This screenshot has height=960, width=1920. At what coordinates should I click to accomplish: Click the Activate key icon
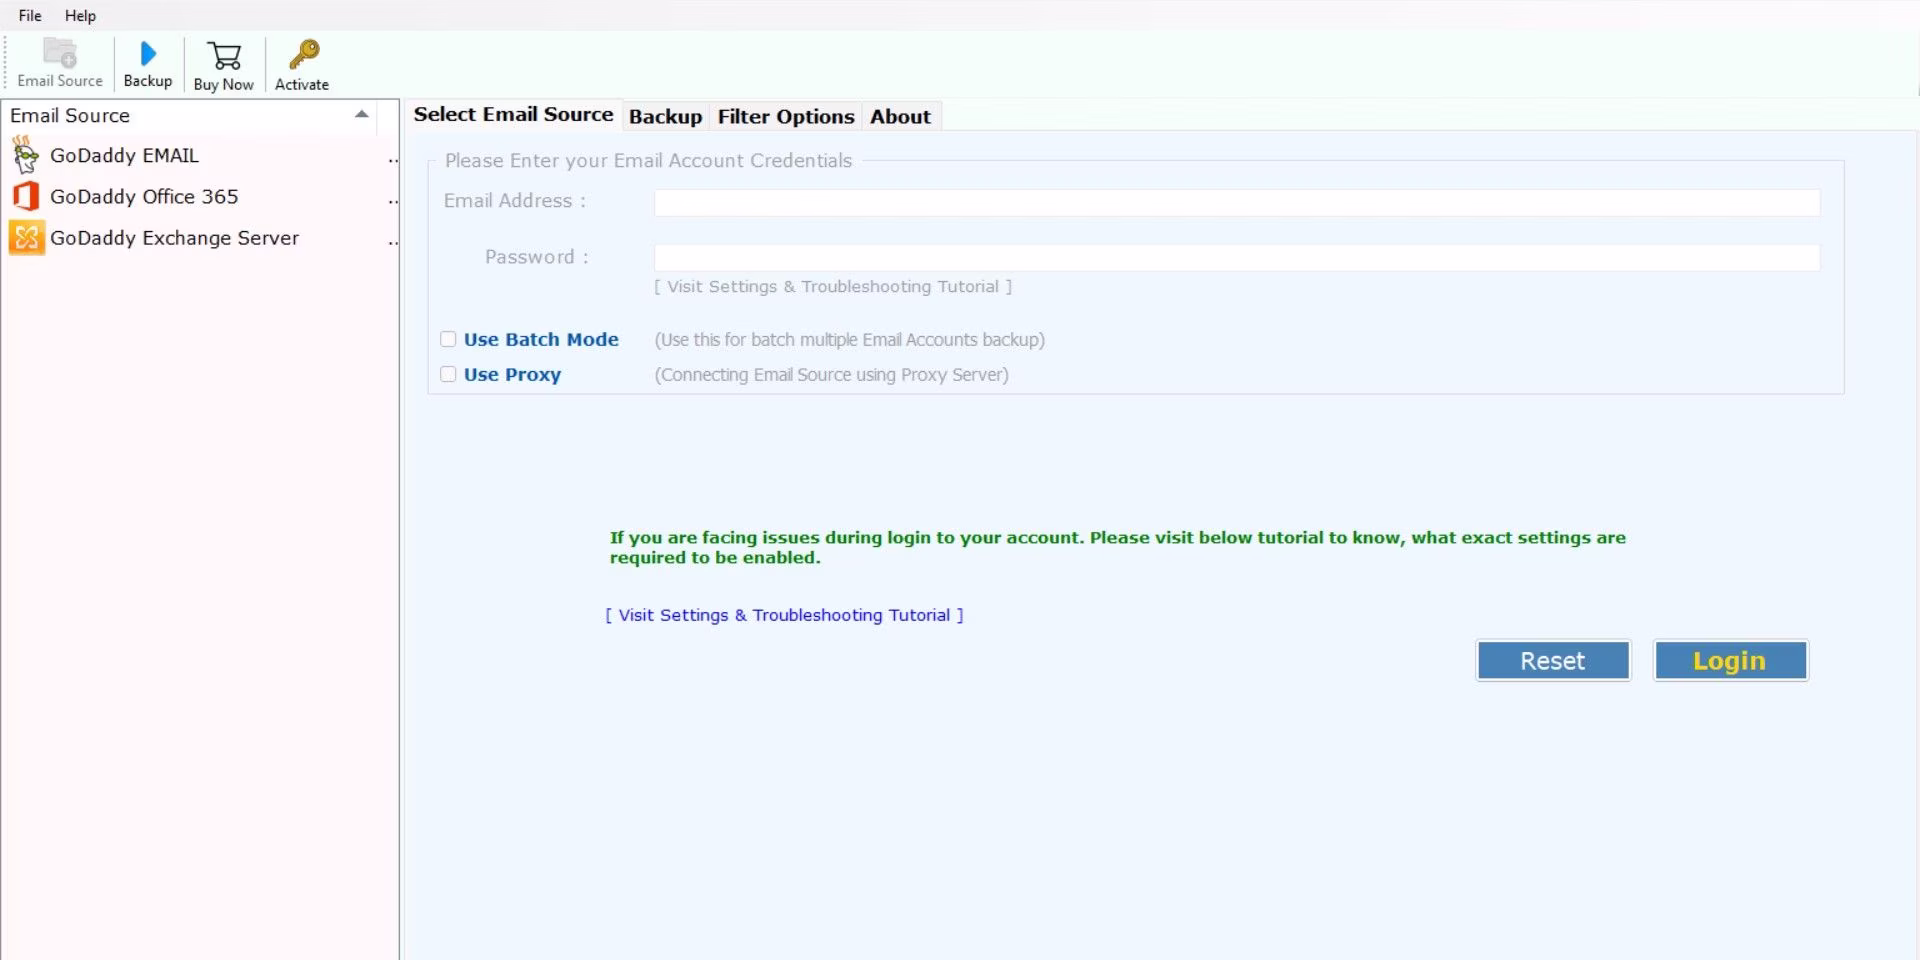point(303,54)
